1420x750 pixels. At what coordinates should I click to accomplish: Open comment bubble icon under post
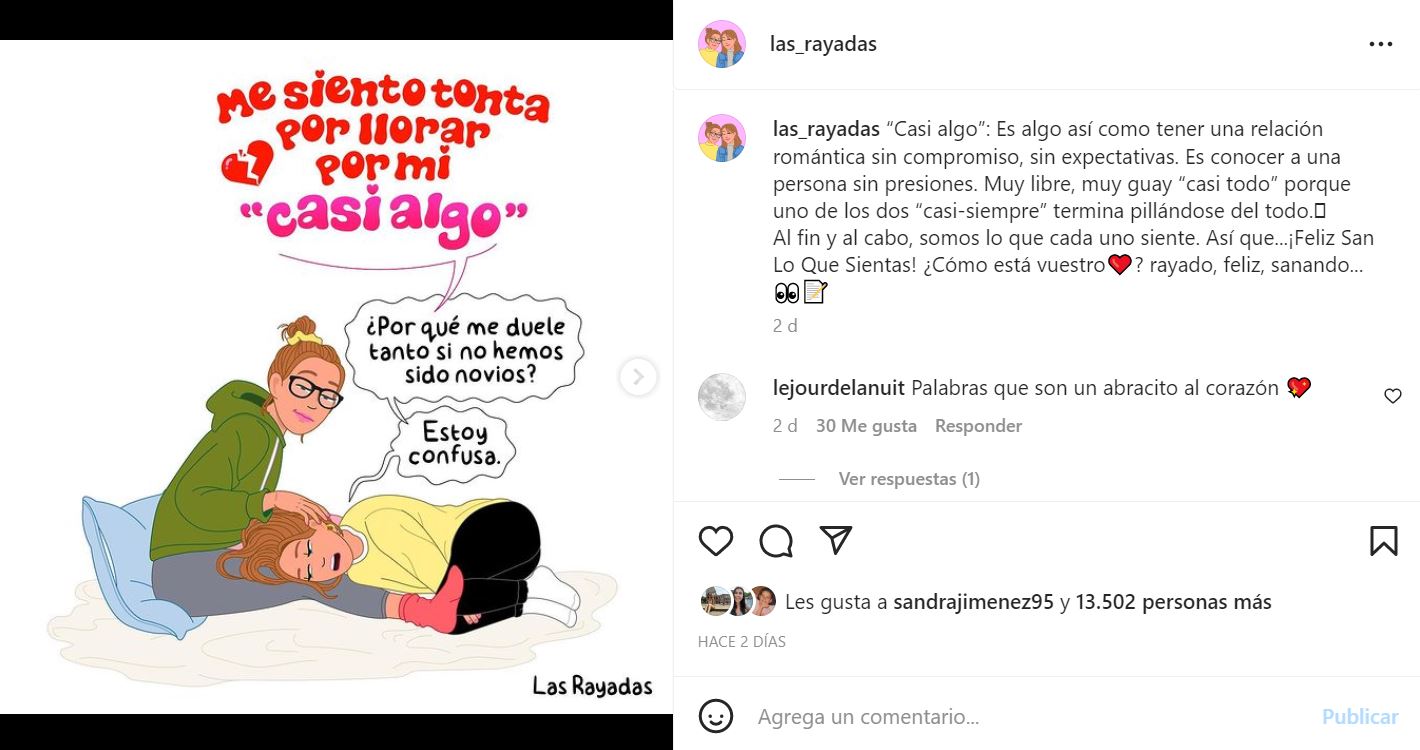[x=776, y=541]
